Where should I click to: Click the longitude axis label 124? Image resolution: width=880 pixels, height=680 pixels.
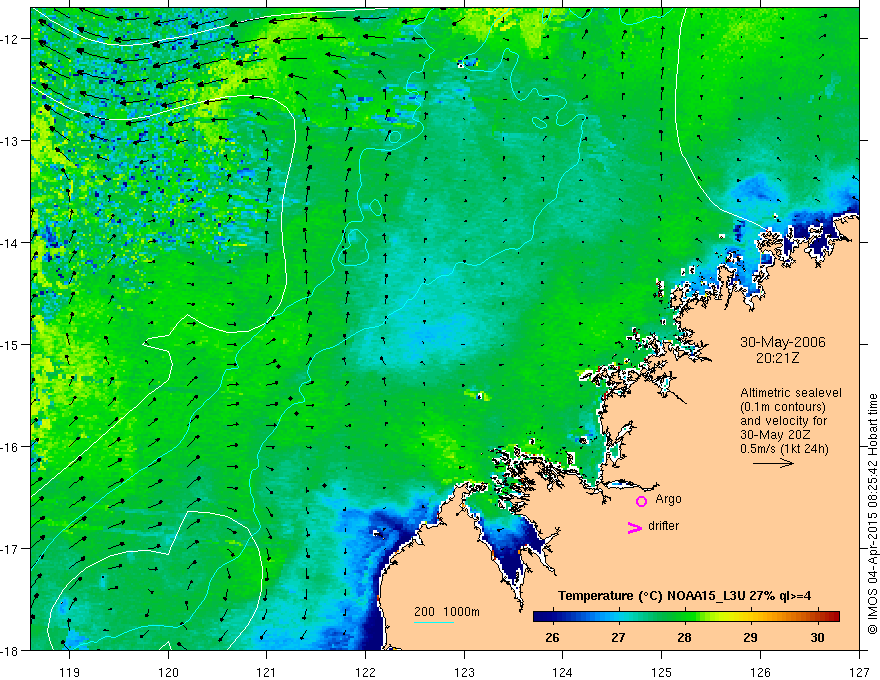click(x=563, y=672)
